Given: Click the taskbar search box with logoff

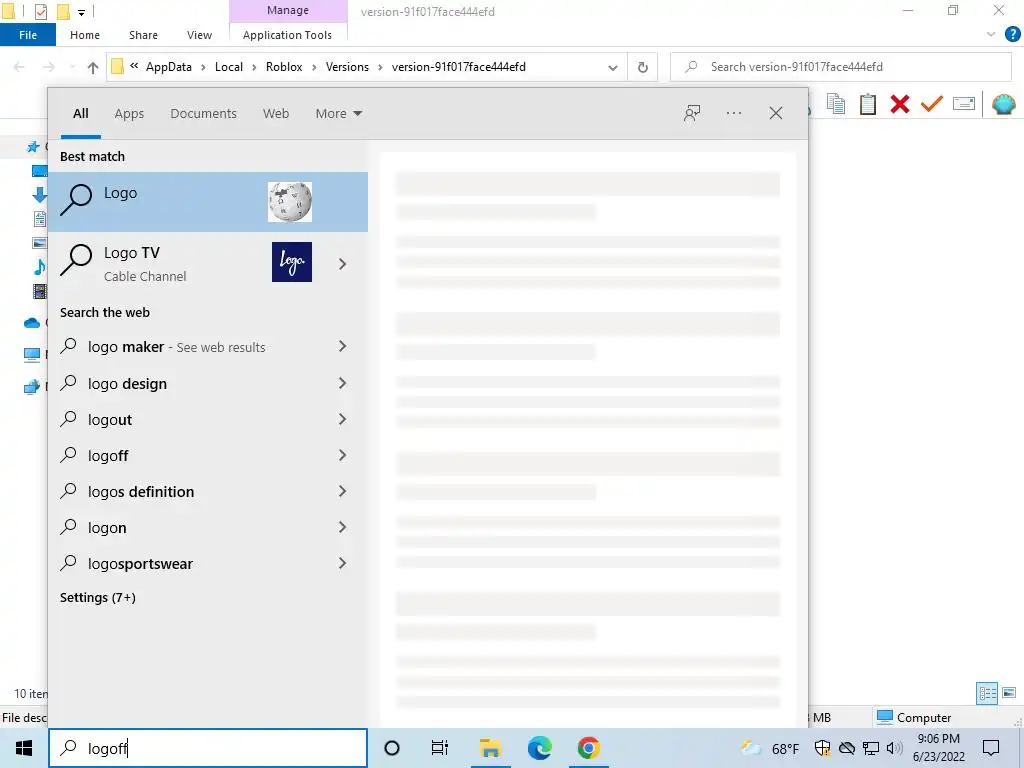Looking at the screenshot, I should point(208,748).
